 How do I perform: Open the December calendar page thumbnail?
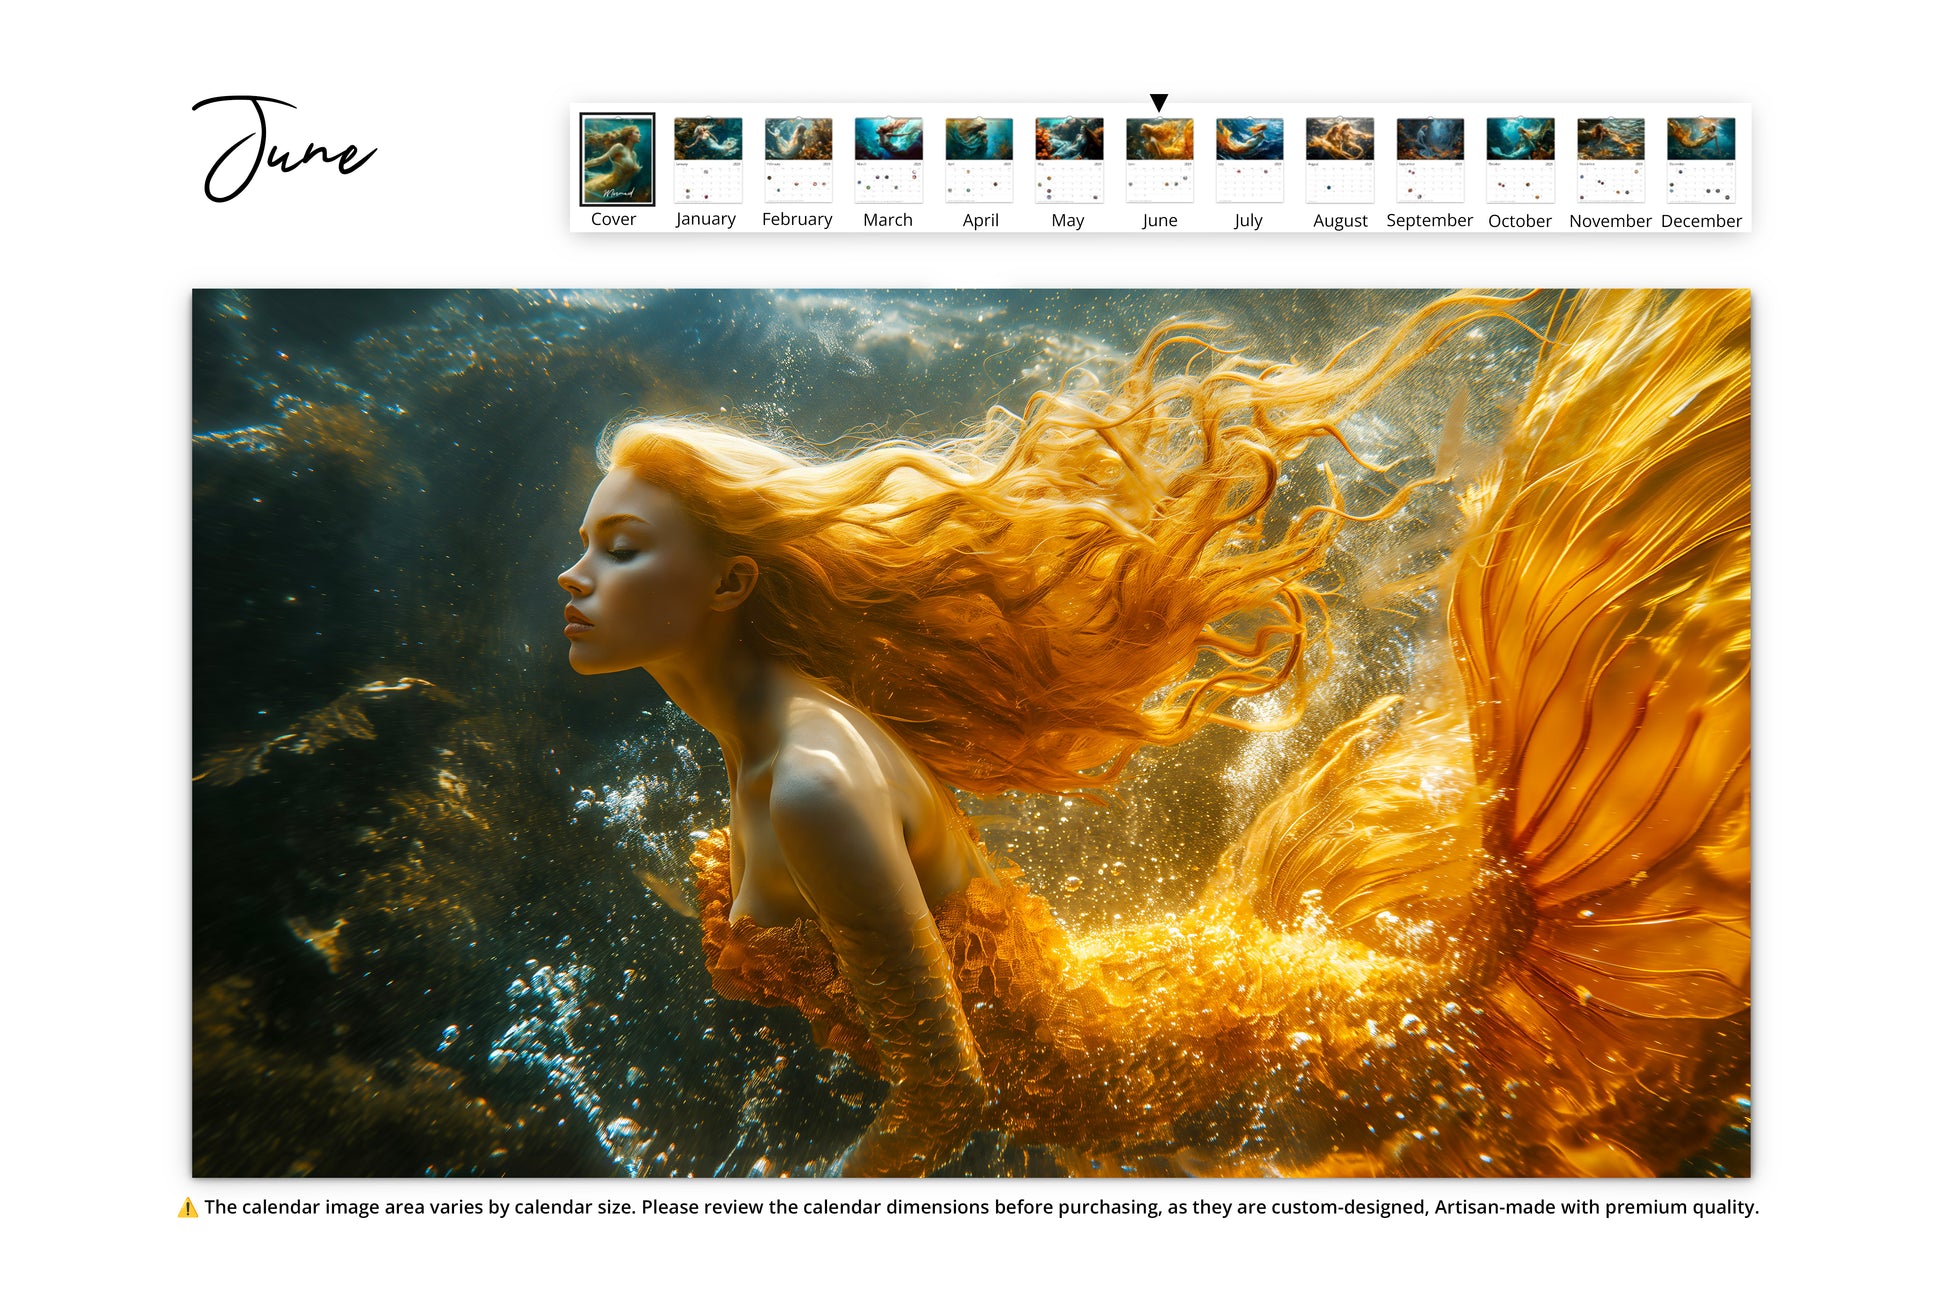(x=1701, y=160)
